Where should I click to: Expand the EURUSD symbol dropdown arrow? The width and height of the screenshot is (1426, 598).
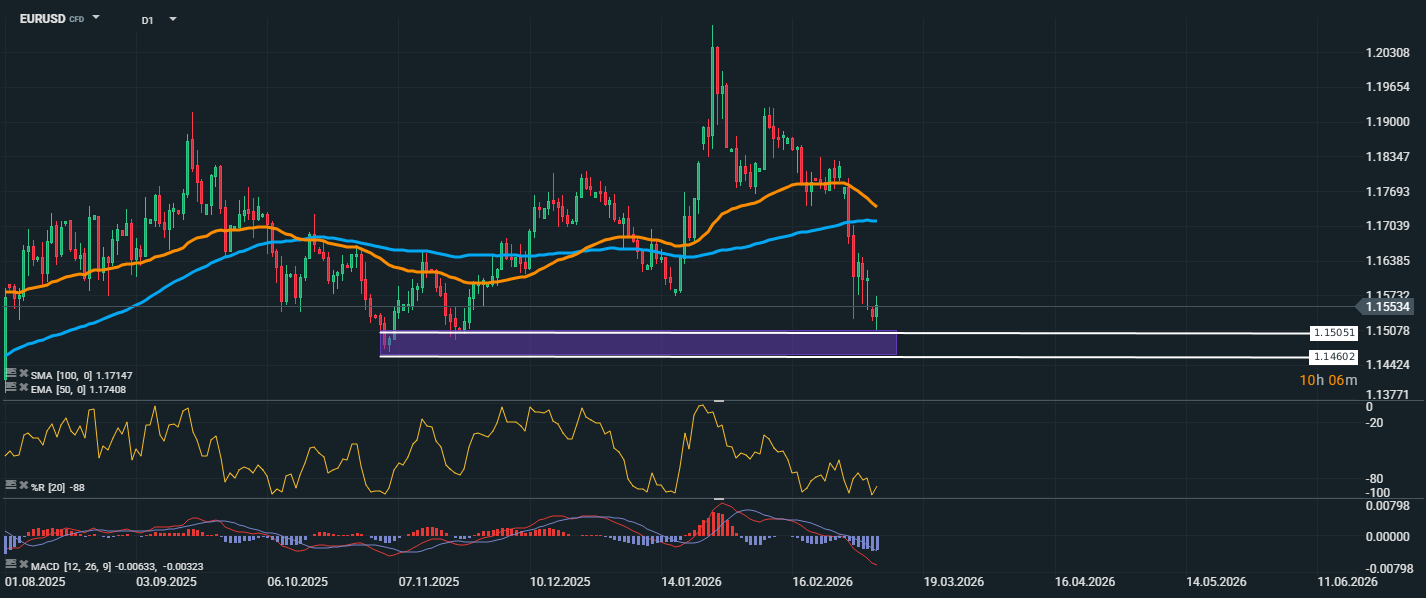(96, 18)
